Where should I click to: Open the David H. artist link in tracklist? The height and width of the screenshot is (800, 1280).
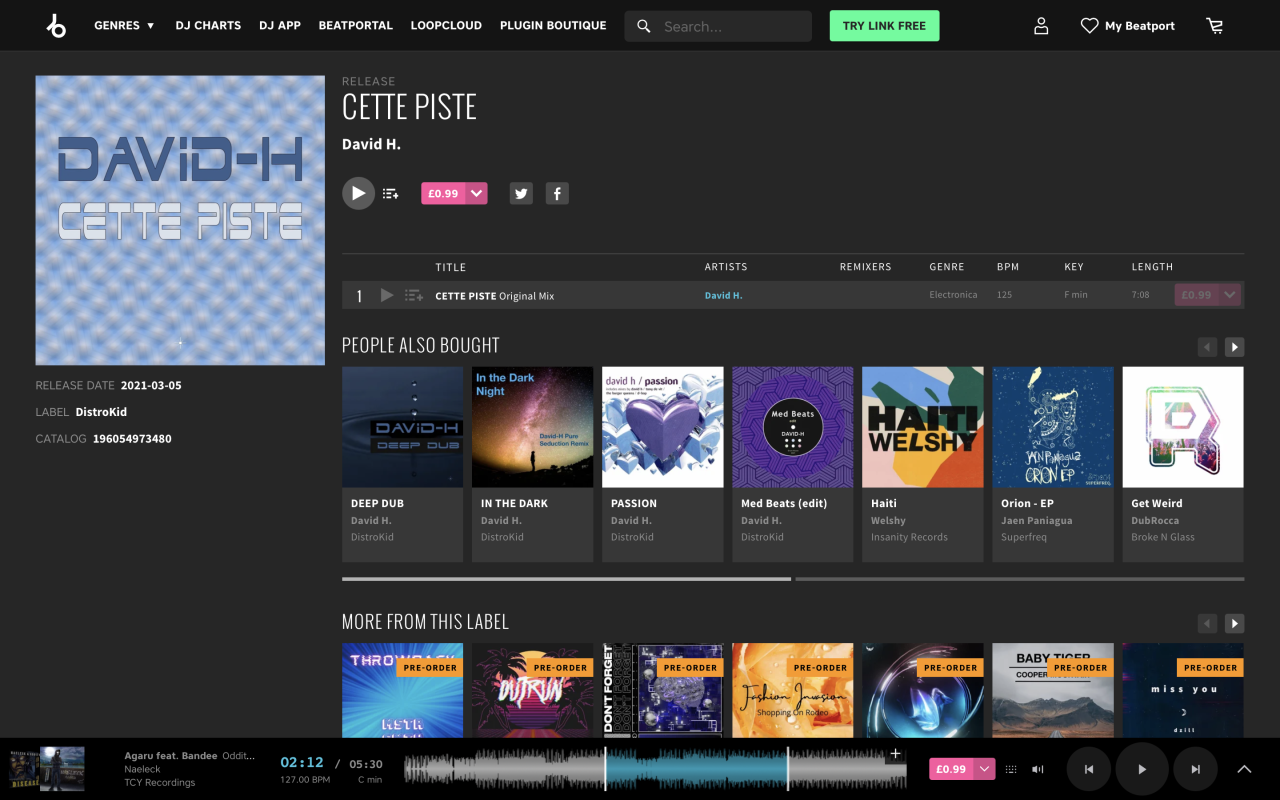pyautogui.click(x=723, y=296)
